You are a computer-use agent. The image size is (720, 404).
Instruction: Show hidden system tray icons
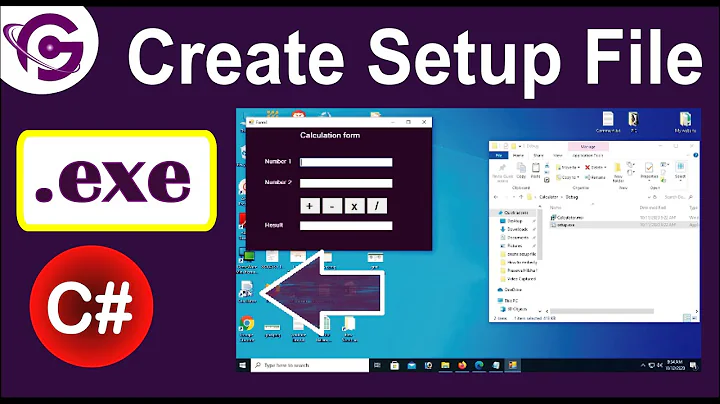643,365
